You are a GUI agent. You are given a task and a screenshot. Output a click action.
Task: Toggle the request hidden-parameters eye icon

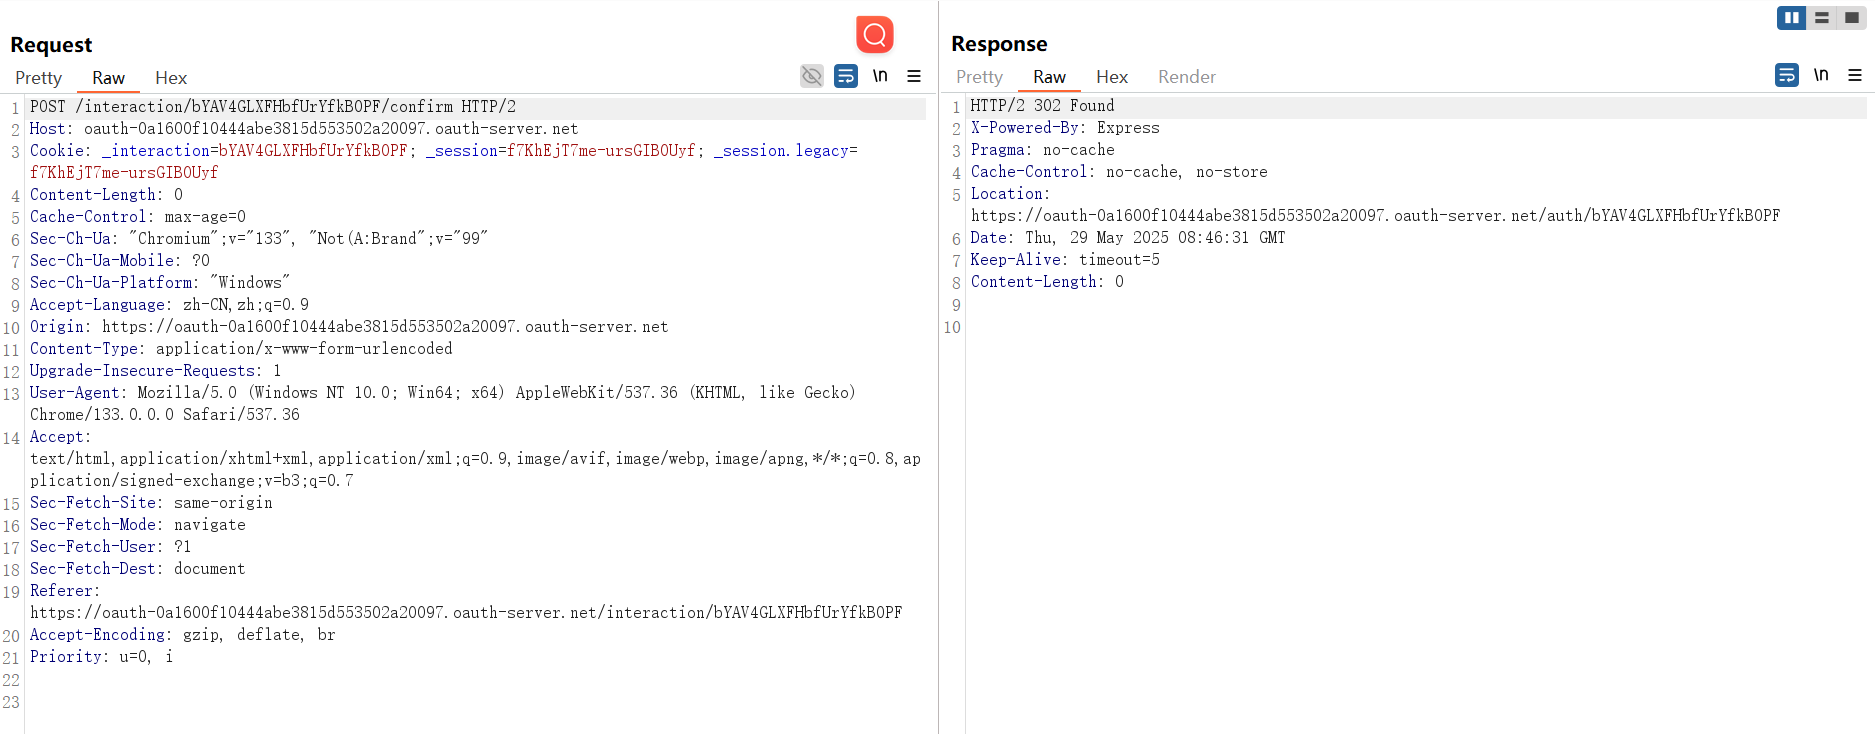coord(812,76)
